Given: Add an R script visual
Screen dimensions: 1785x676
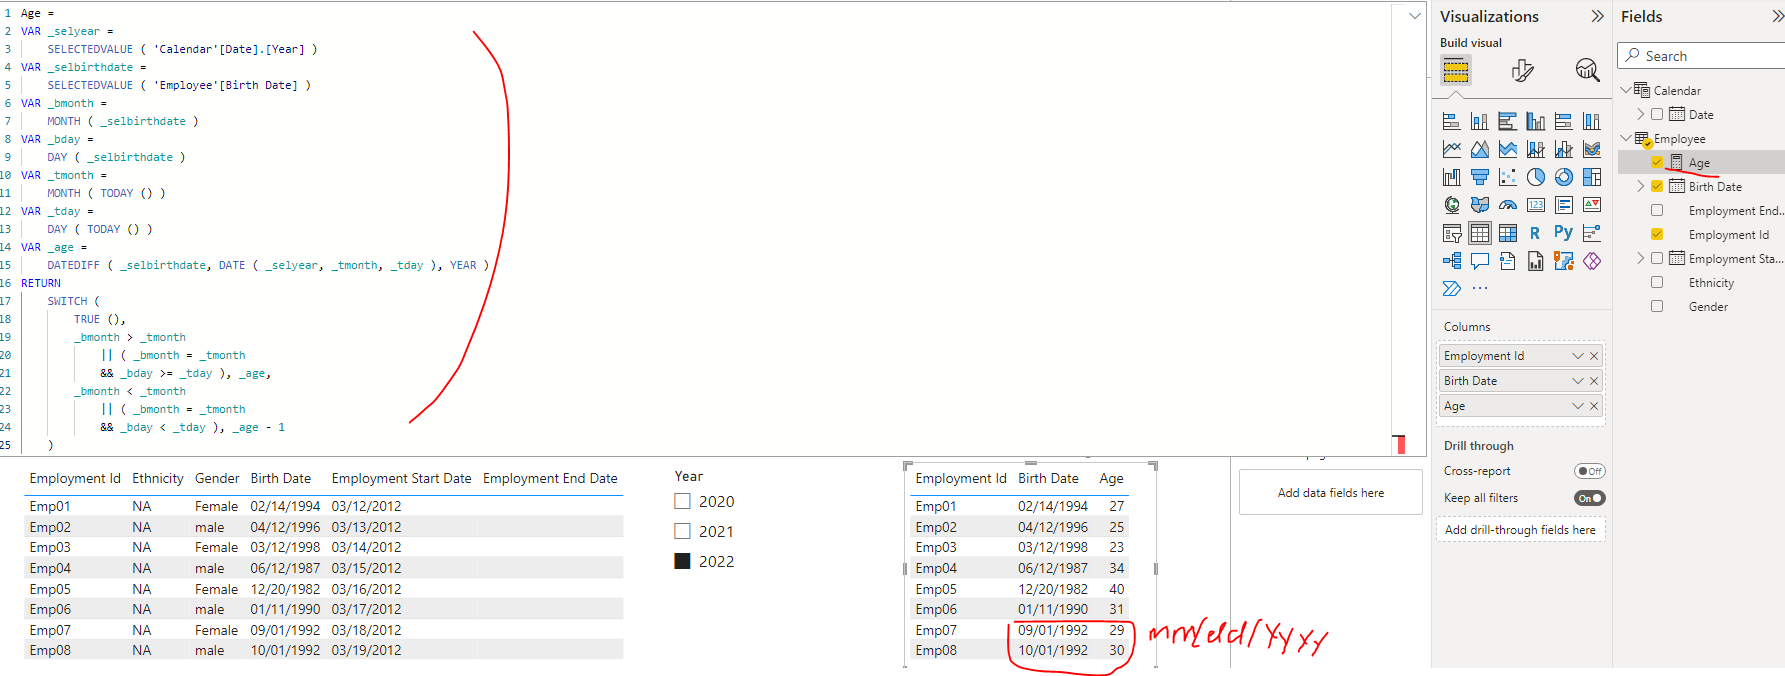Looking at the screenshot, I should 1535,233.
